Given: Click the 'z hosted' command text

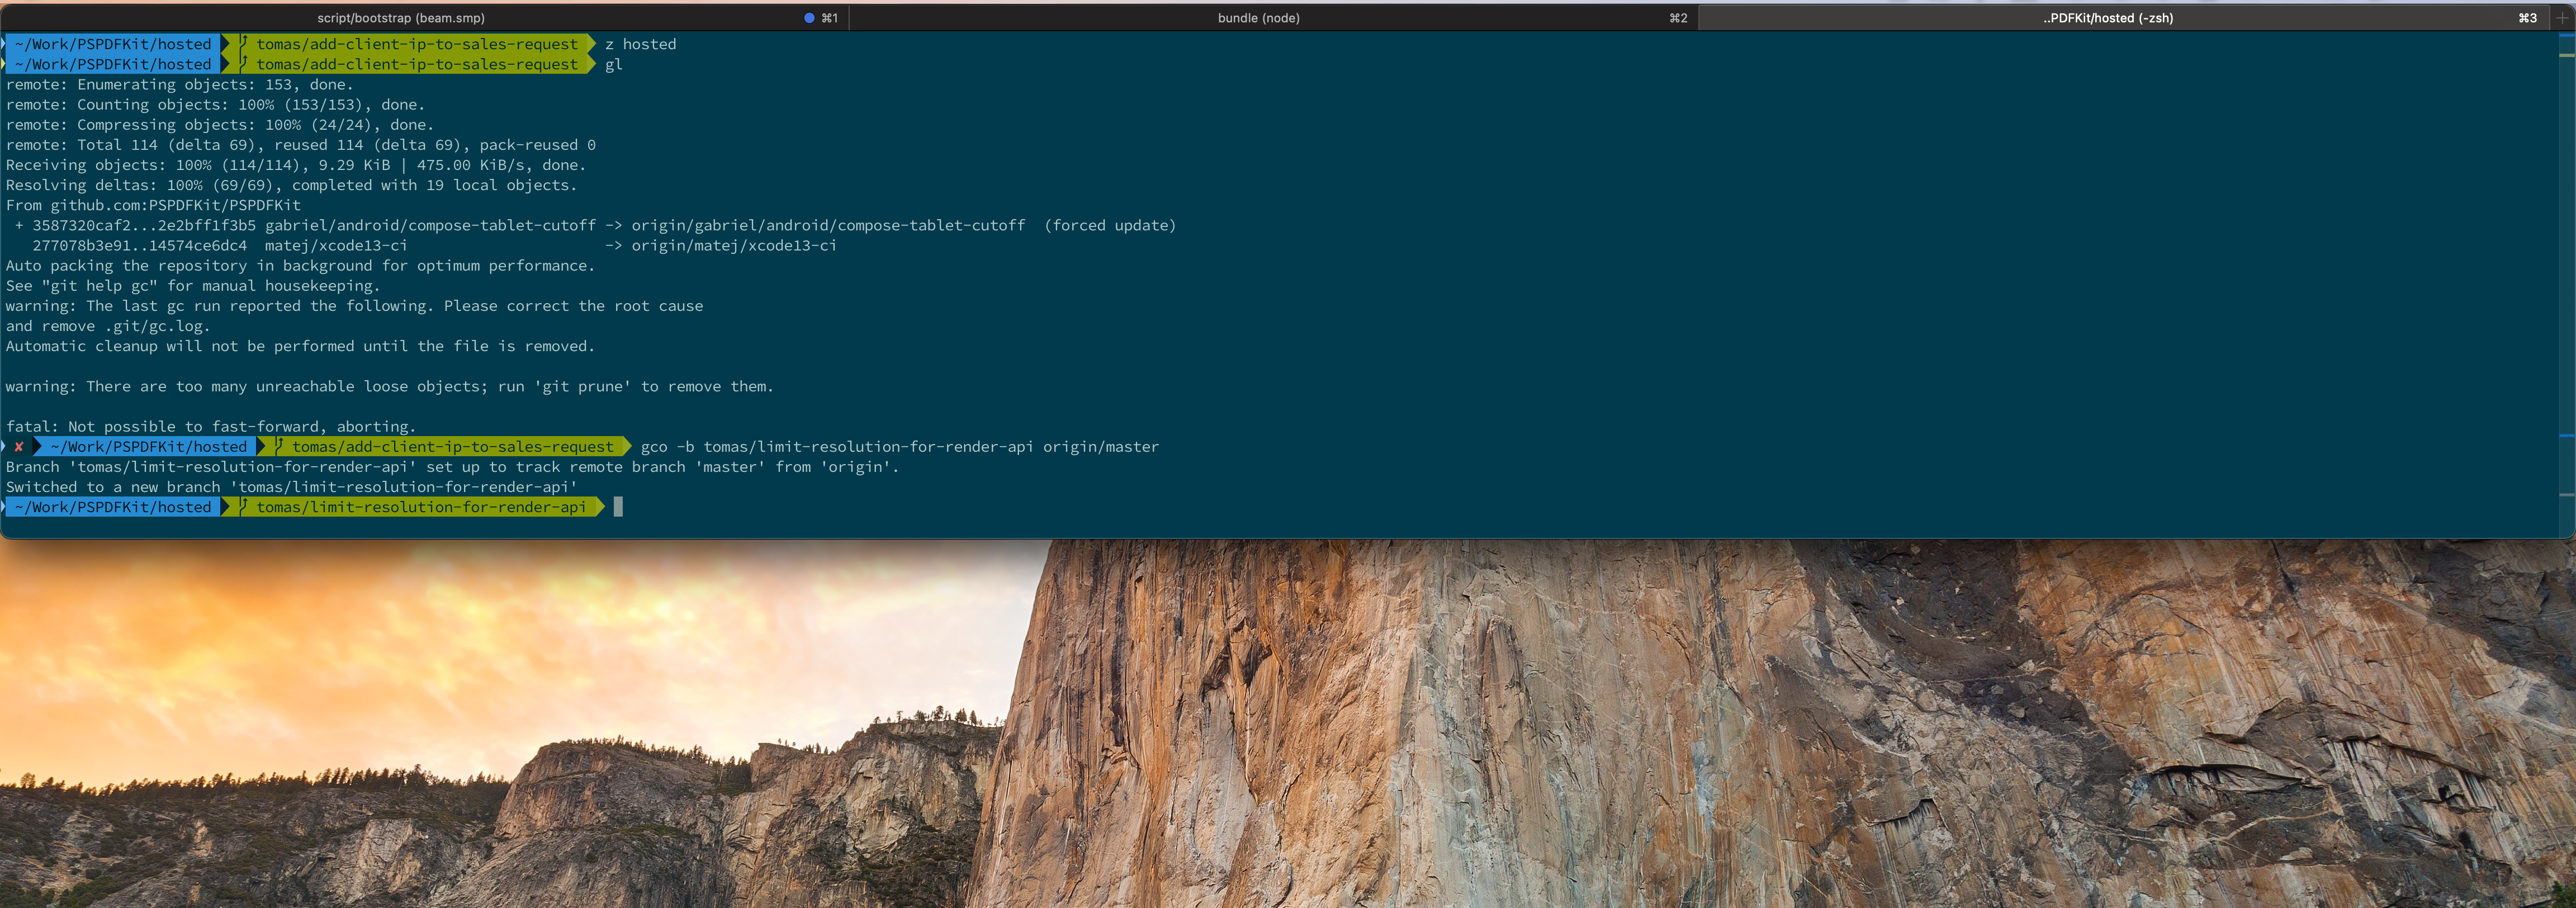Looking at the screenshot, I should 640,44.
